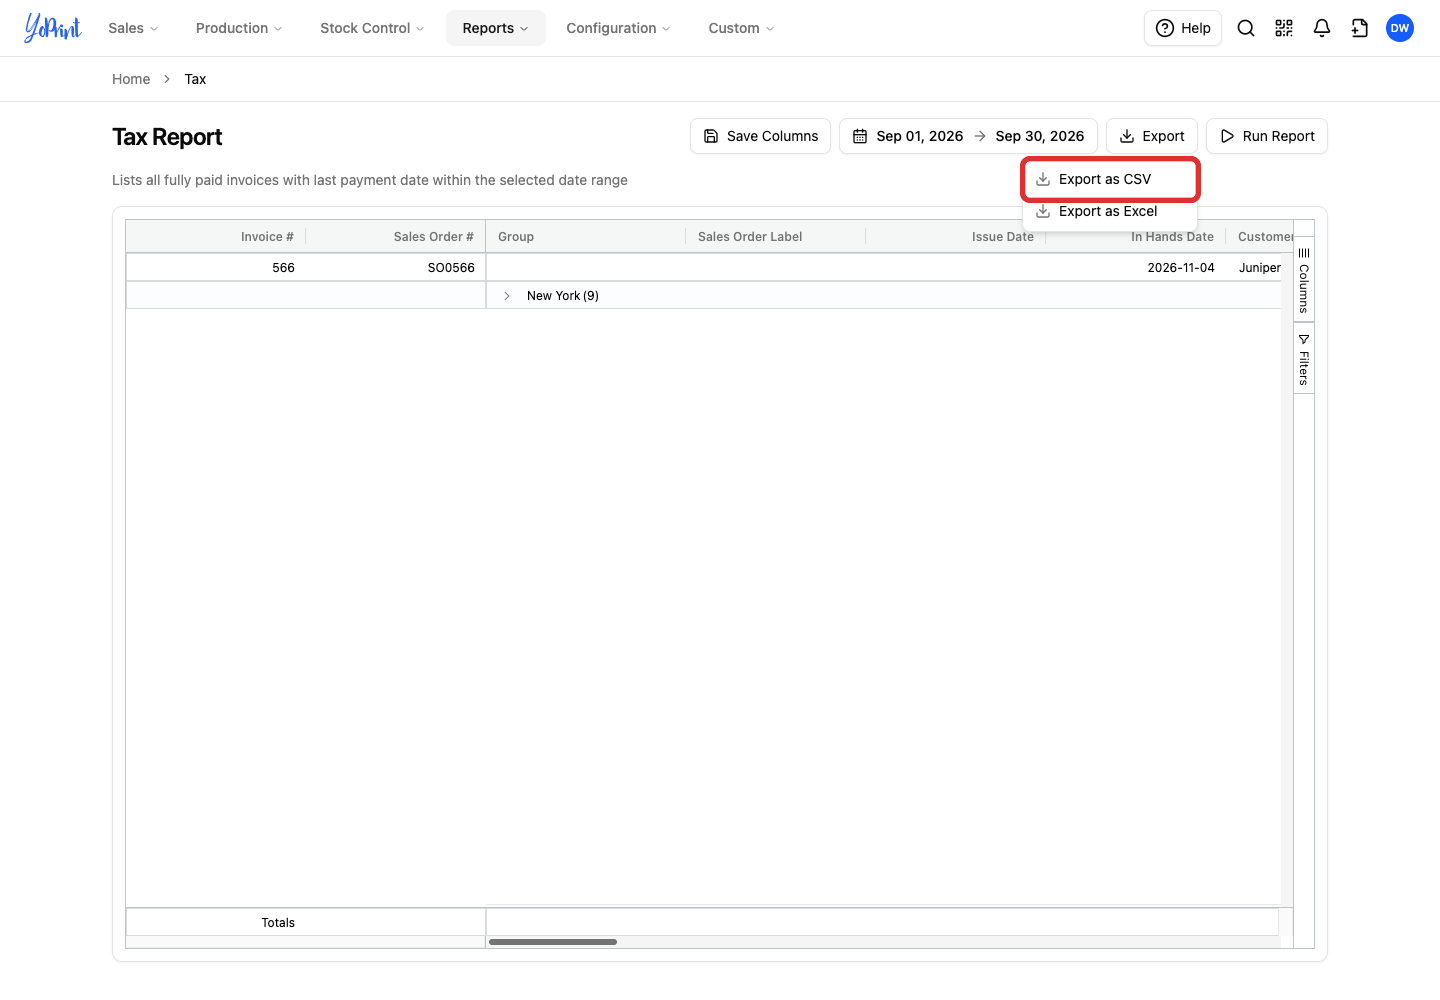Click the add document icon in header

point(1360,28)
